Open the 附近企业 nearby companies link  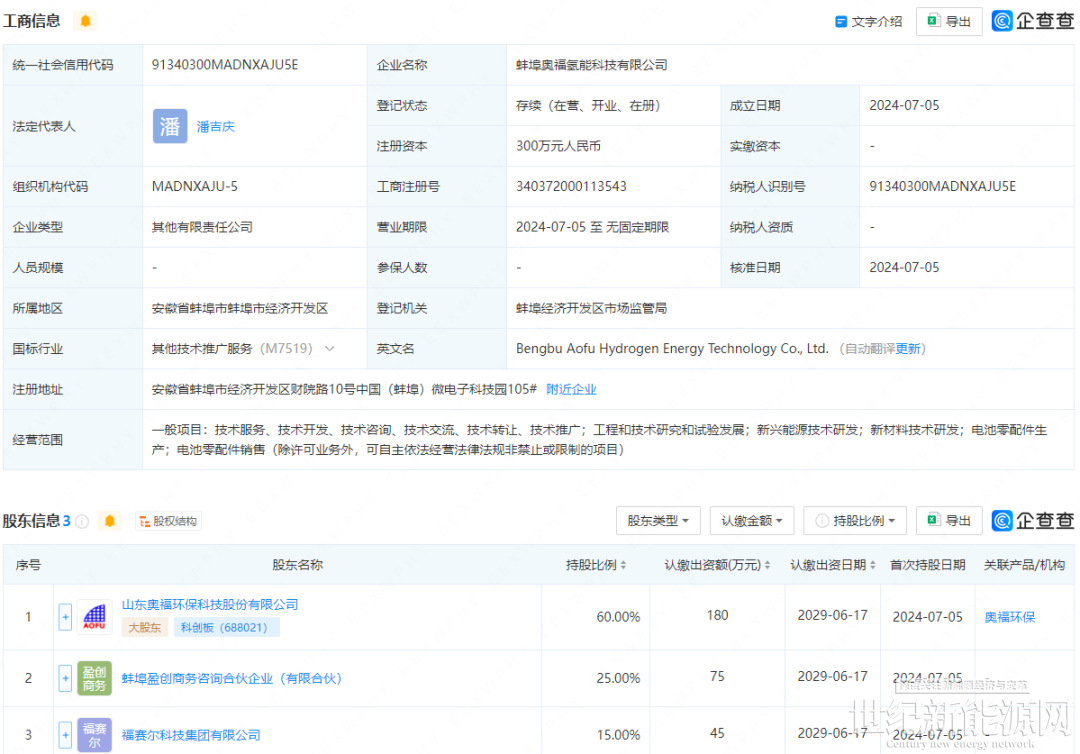click(571, 389)
